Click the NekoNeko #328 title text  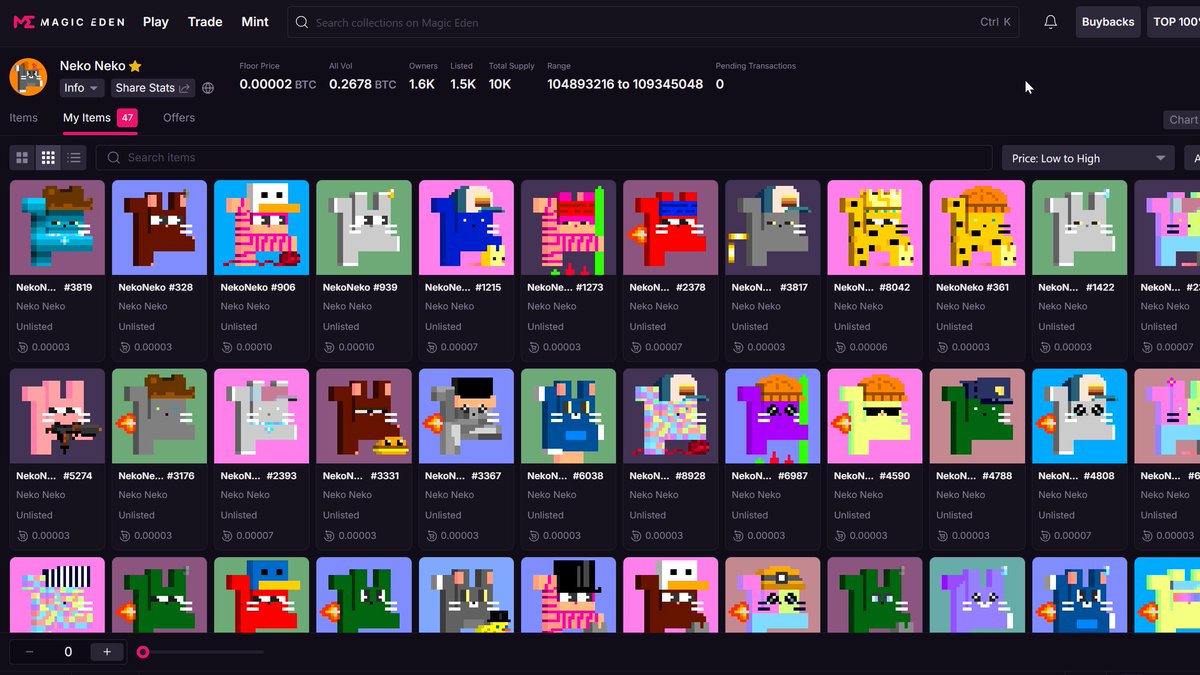pyautogui.click(x=155, y=287)
